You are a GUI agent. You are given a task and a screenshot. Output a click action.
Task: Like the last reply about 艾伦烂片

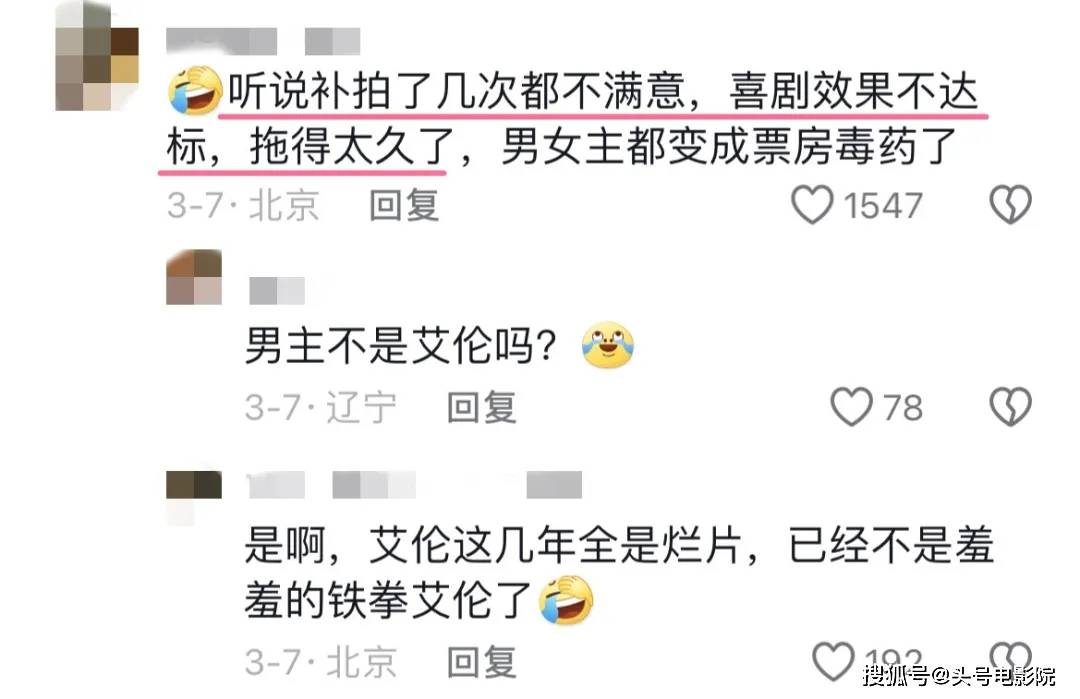[x=833, y=662]
